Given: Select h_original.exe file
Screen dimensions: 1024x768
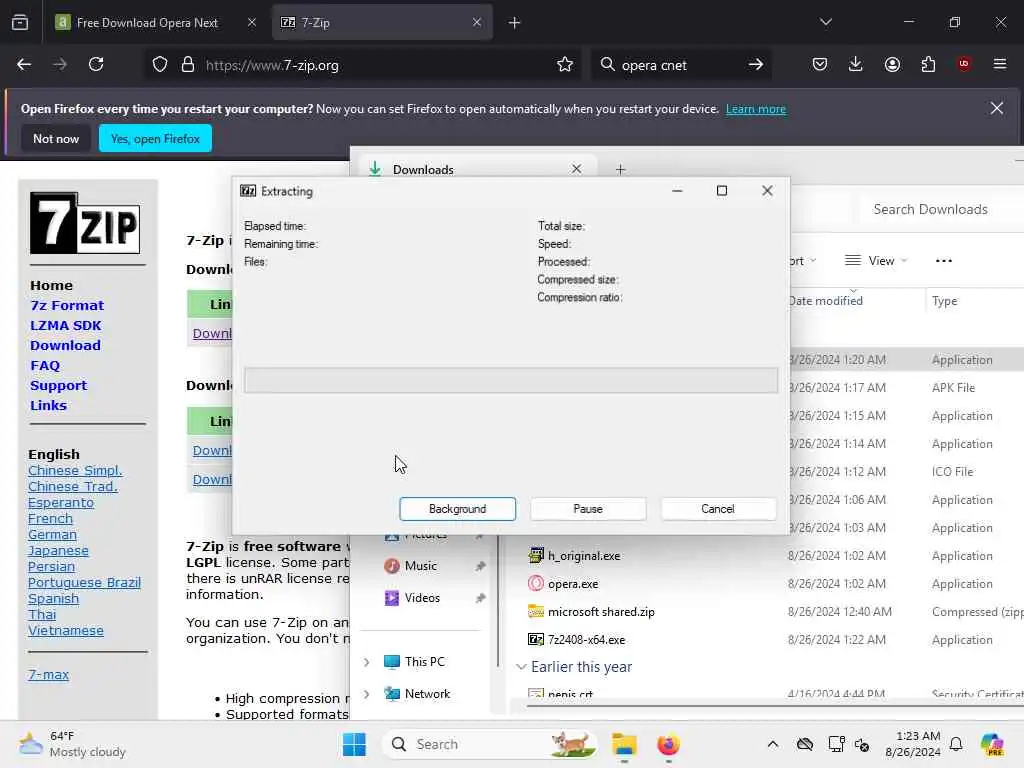Looking at the screenshot, I should 584,556.
